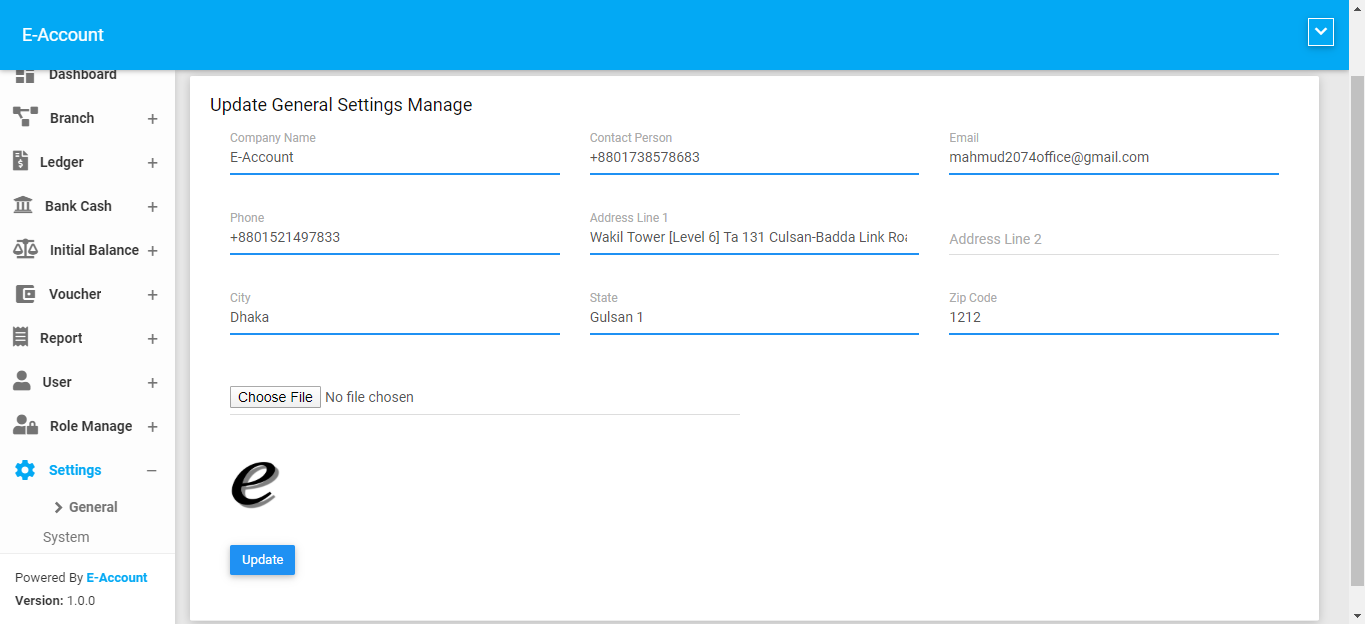Click the Report receipt icon
The height and width of the screenshot is (624, 1365).
point(20,338)
